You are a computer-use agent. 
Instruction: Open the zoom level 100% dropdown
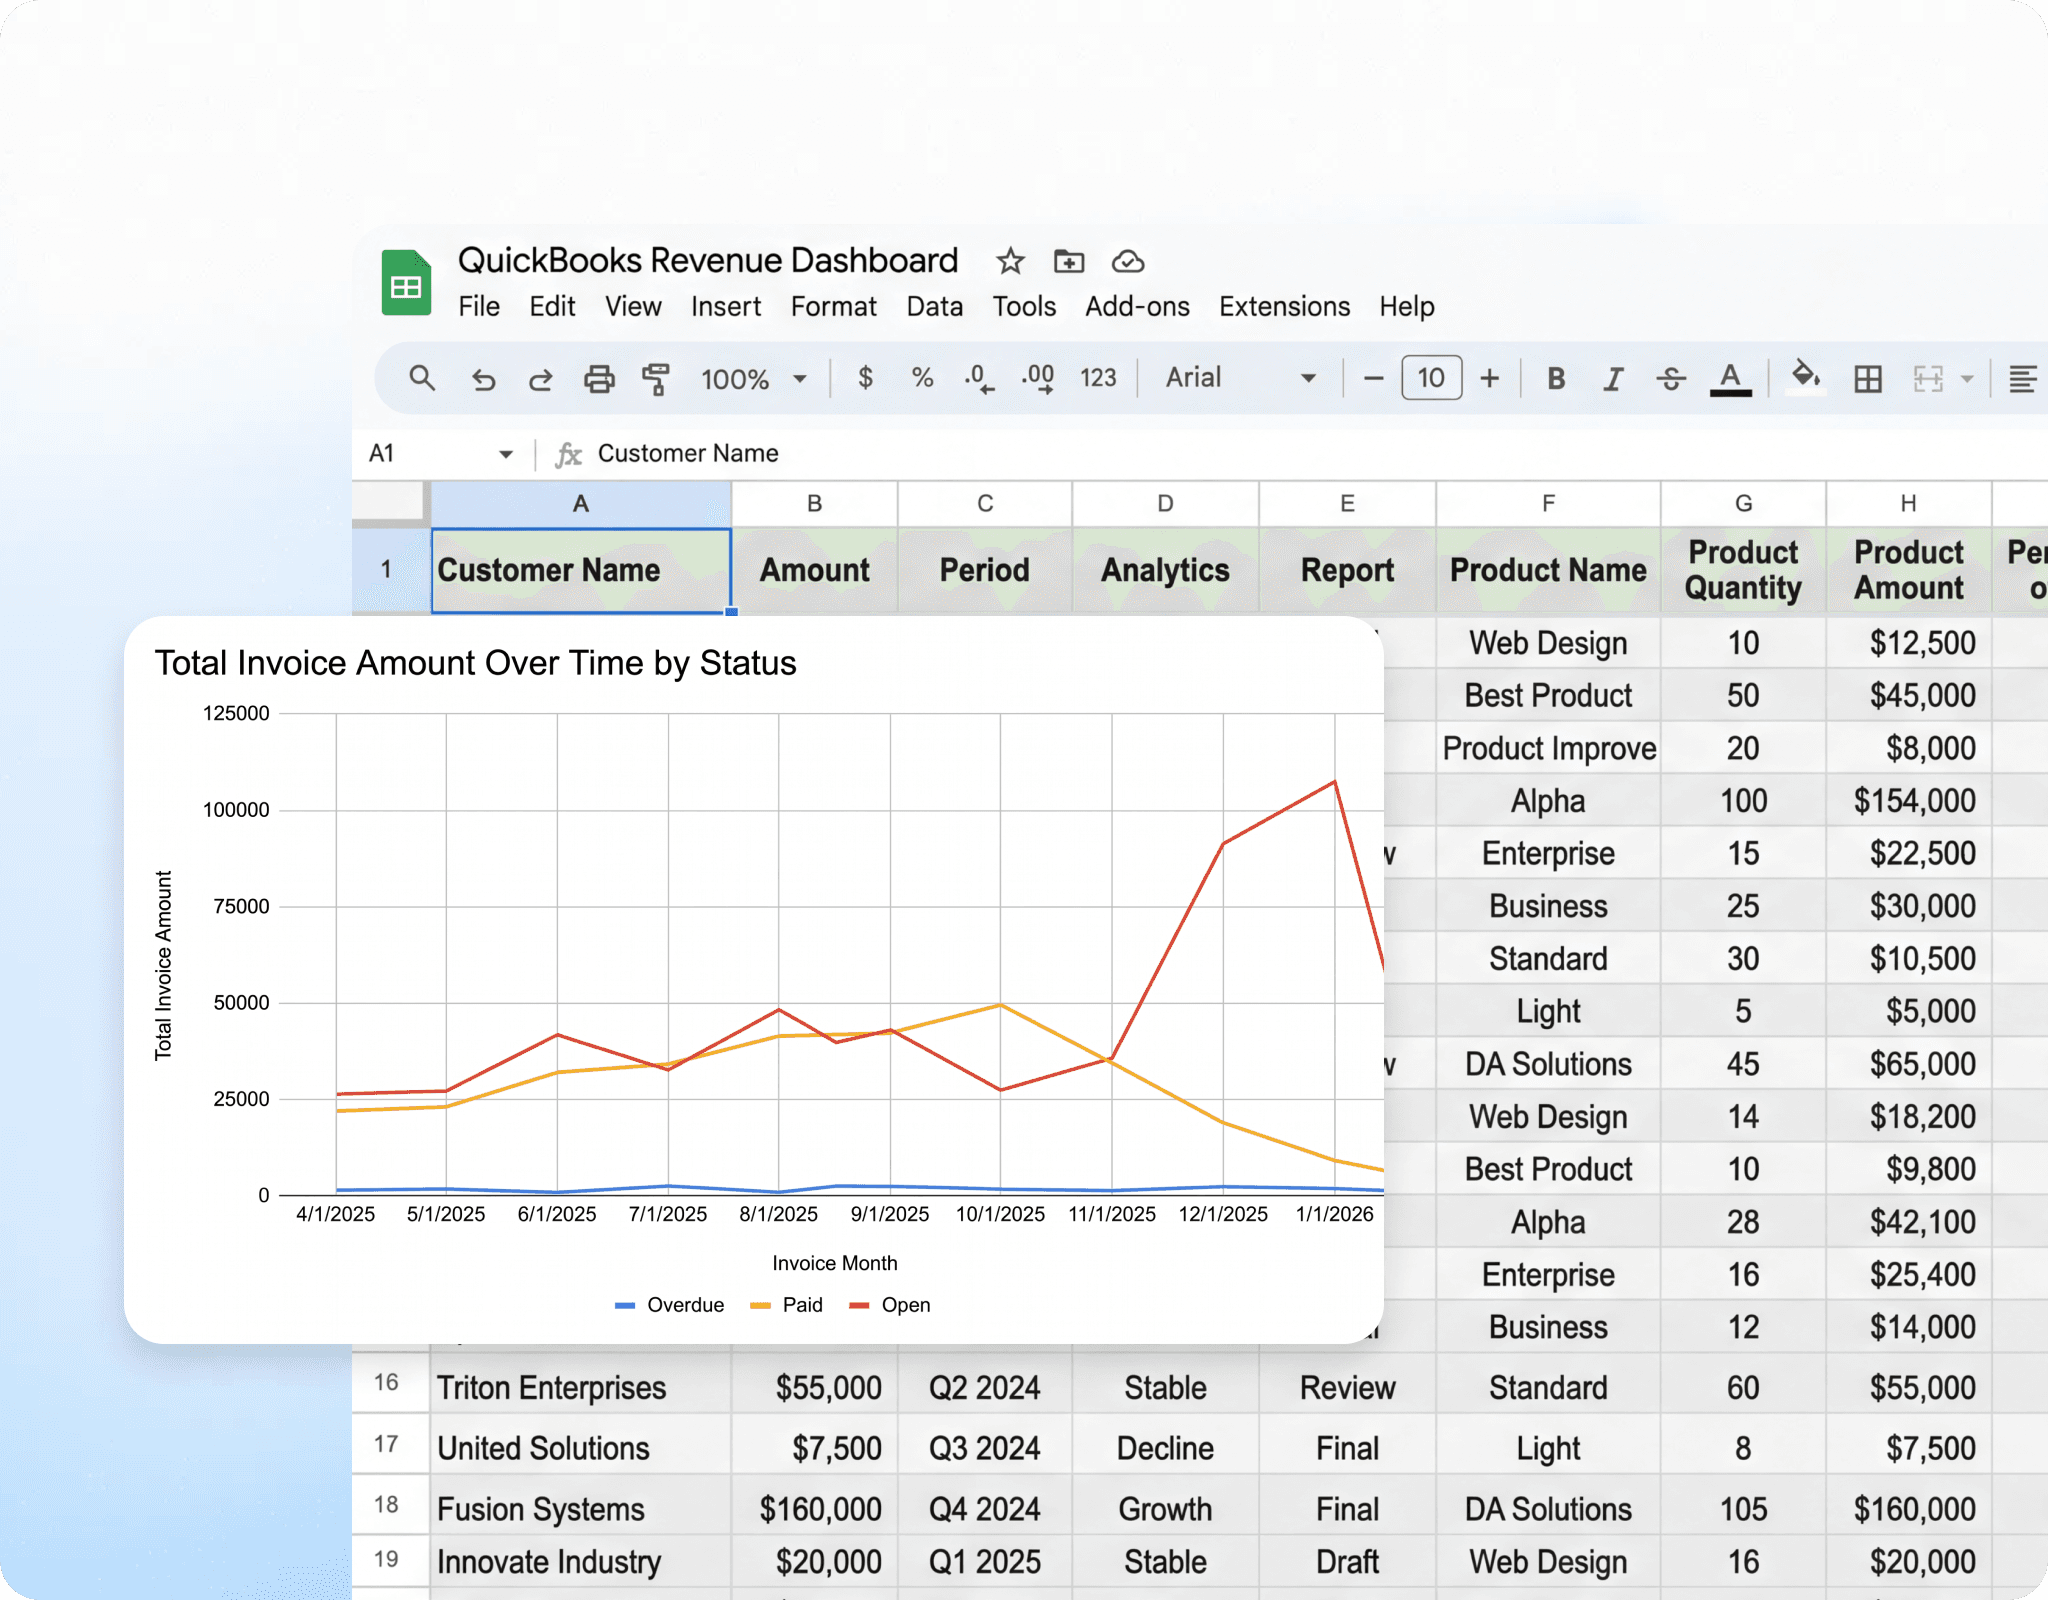pos(755,379)
